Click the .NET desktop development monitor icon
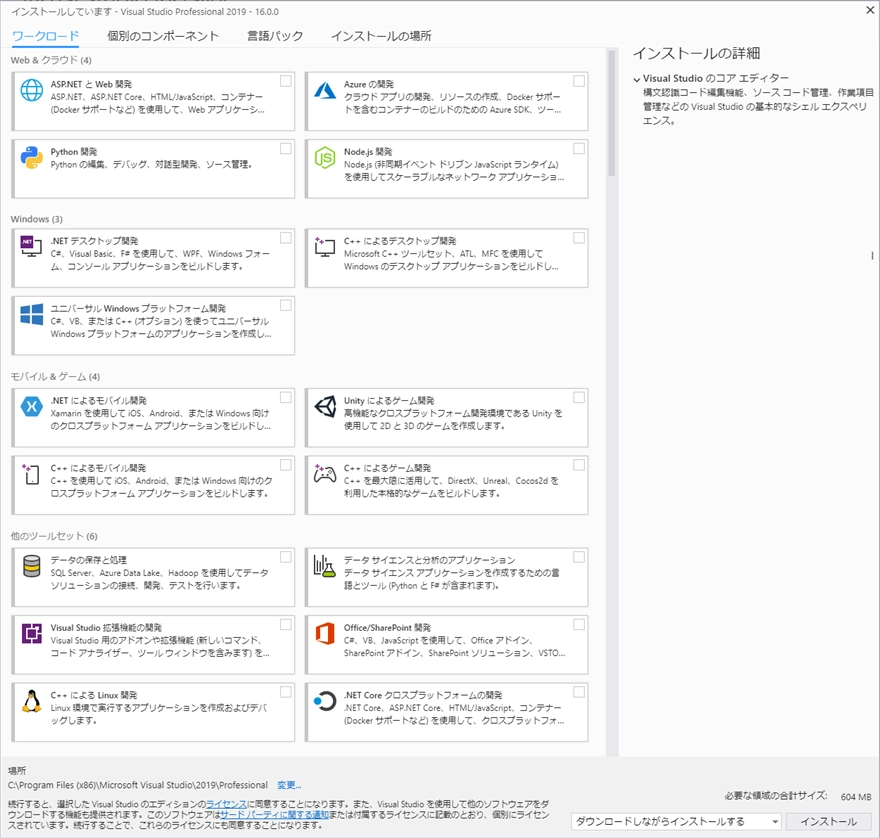 click(x=31, y=246)
